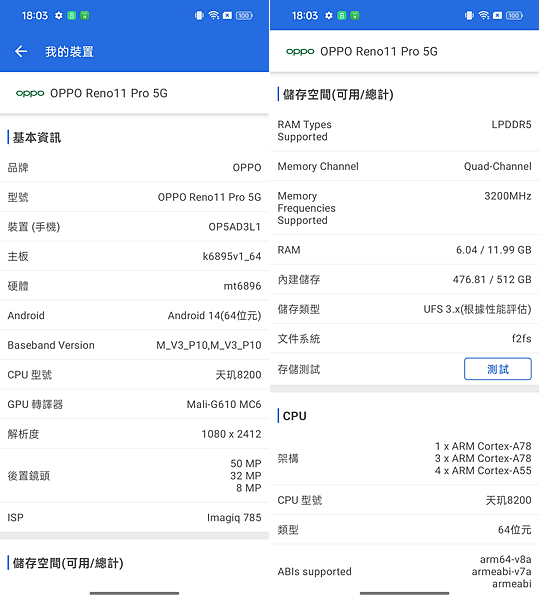Screen dimensions: 539x600
Task: Tap the 儲存類型 value UFS 3.x
Action: pos(477,309)
